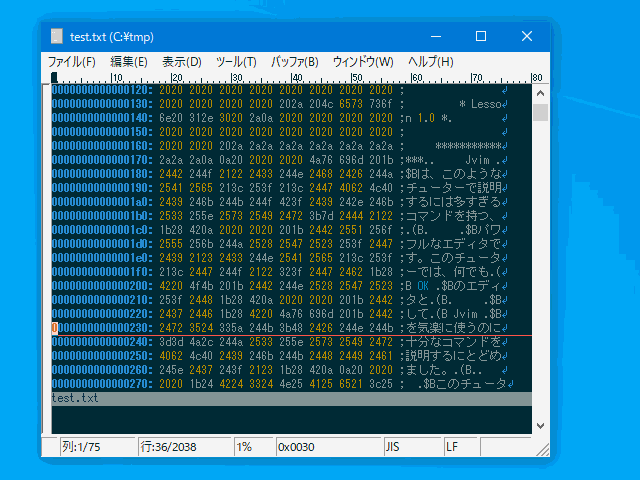Image resolution: width=640 pixels, height=480 pixels.
Task: Click address 0000000000000130:
Action: (102, 104)
